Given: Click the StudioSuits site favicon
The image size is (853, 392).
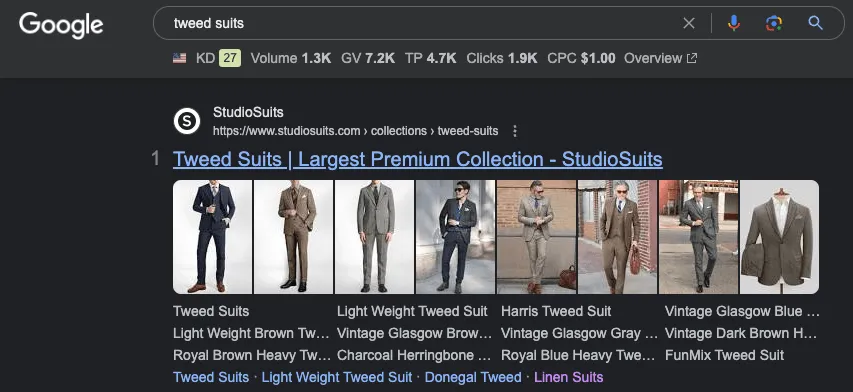Looking at the screenshot, I should (187, 121).
